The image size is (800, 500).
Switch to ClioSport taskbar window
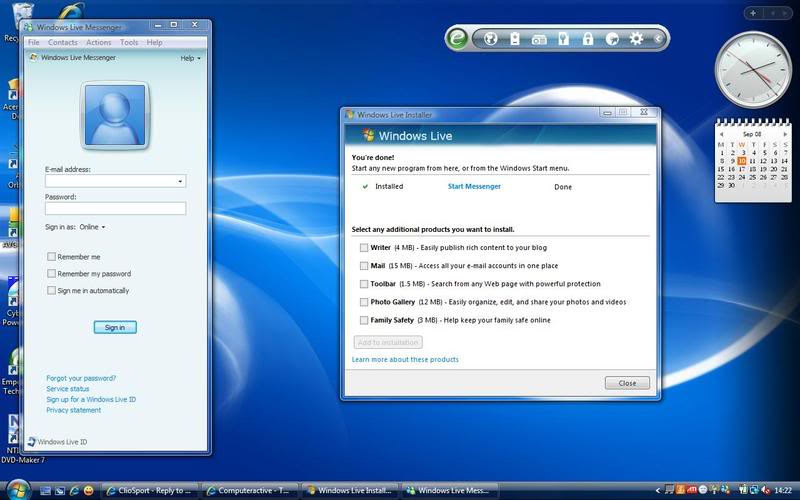(x=150, y=490)
